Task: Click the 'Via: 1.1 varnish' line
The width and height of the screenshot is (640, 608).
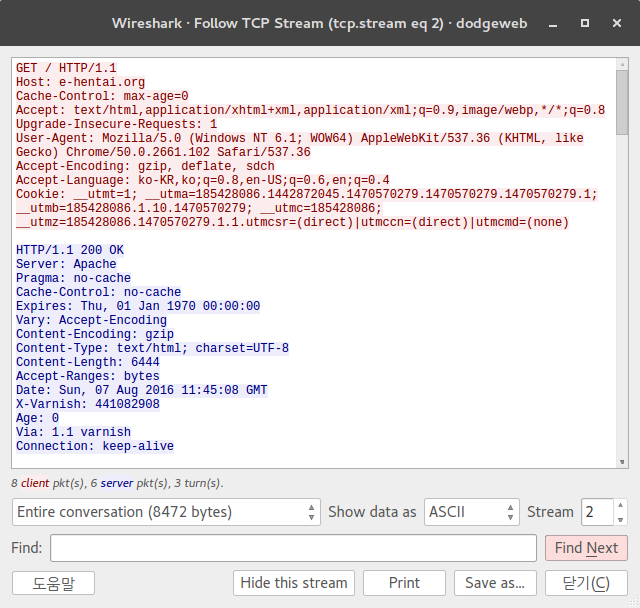Action: [x=73, y=432]
